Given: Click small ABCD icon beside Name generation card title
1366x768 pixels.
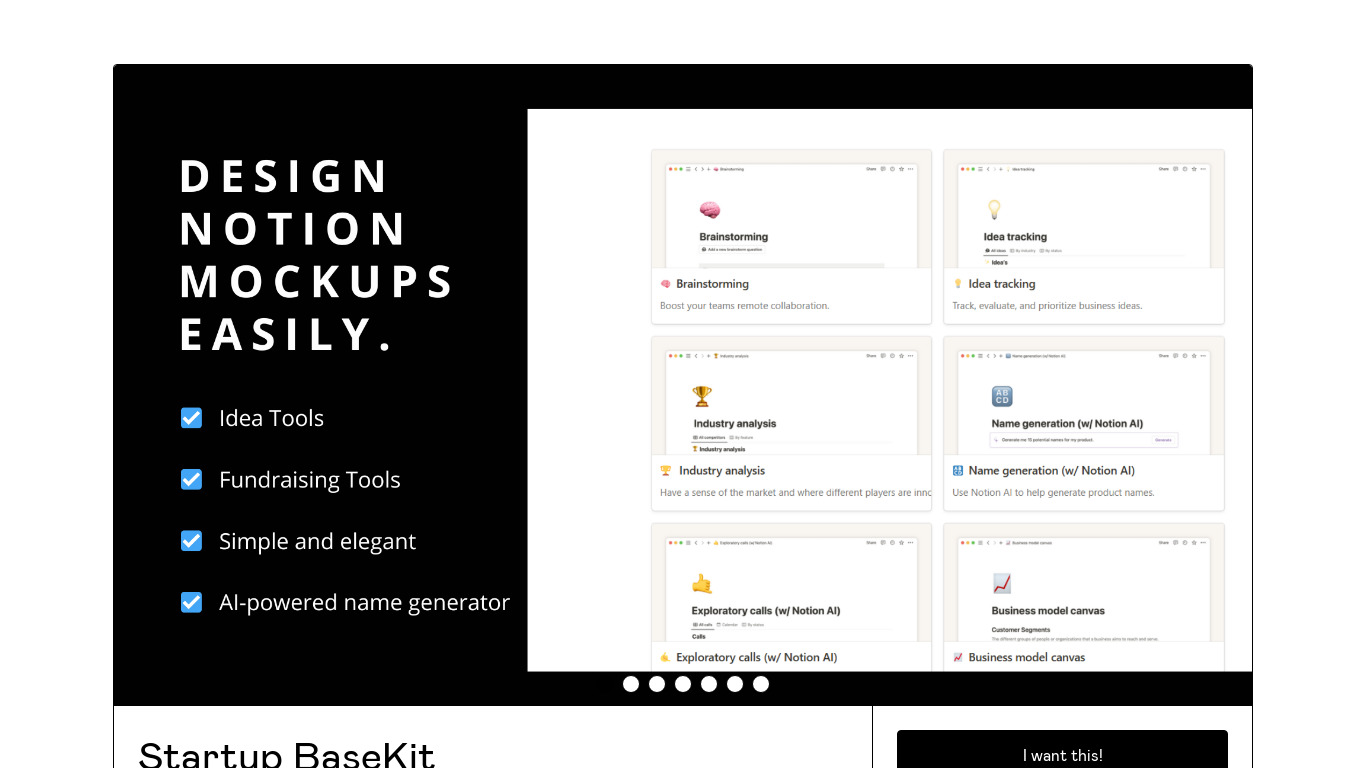Looking at the screenshot, I should click(x=958, y=471).
